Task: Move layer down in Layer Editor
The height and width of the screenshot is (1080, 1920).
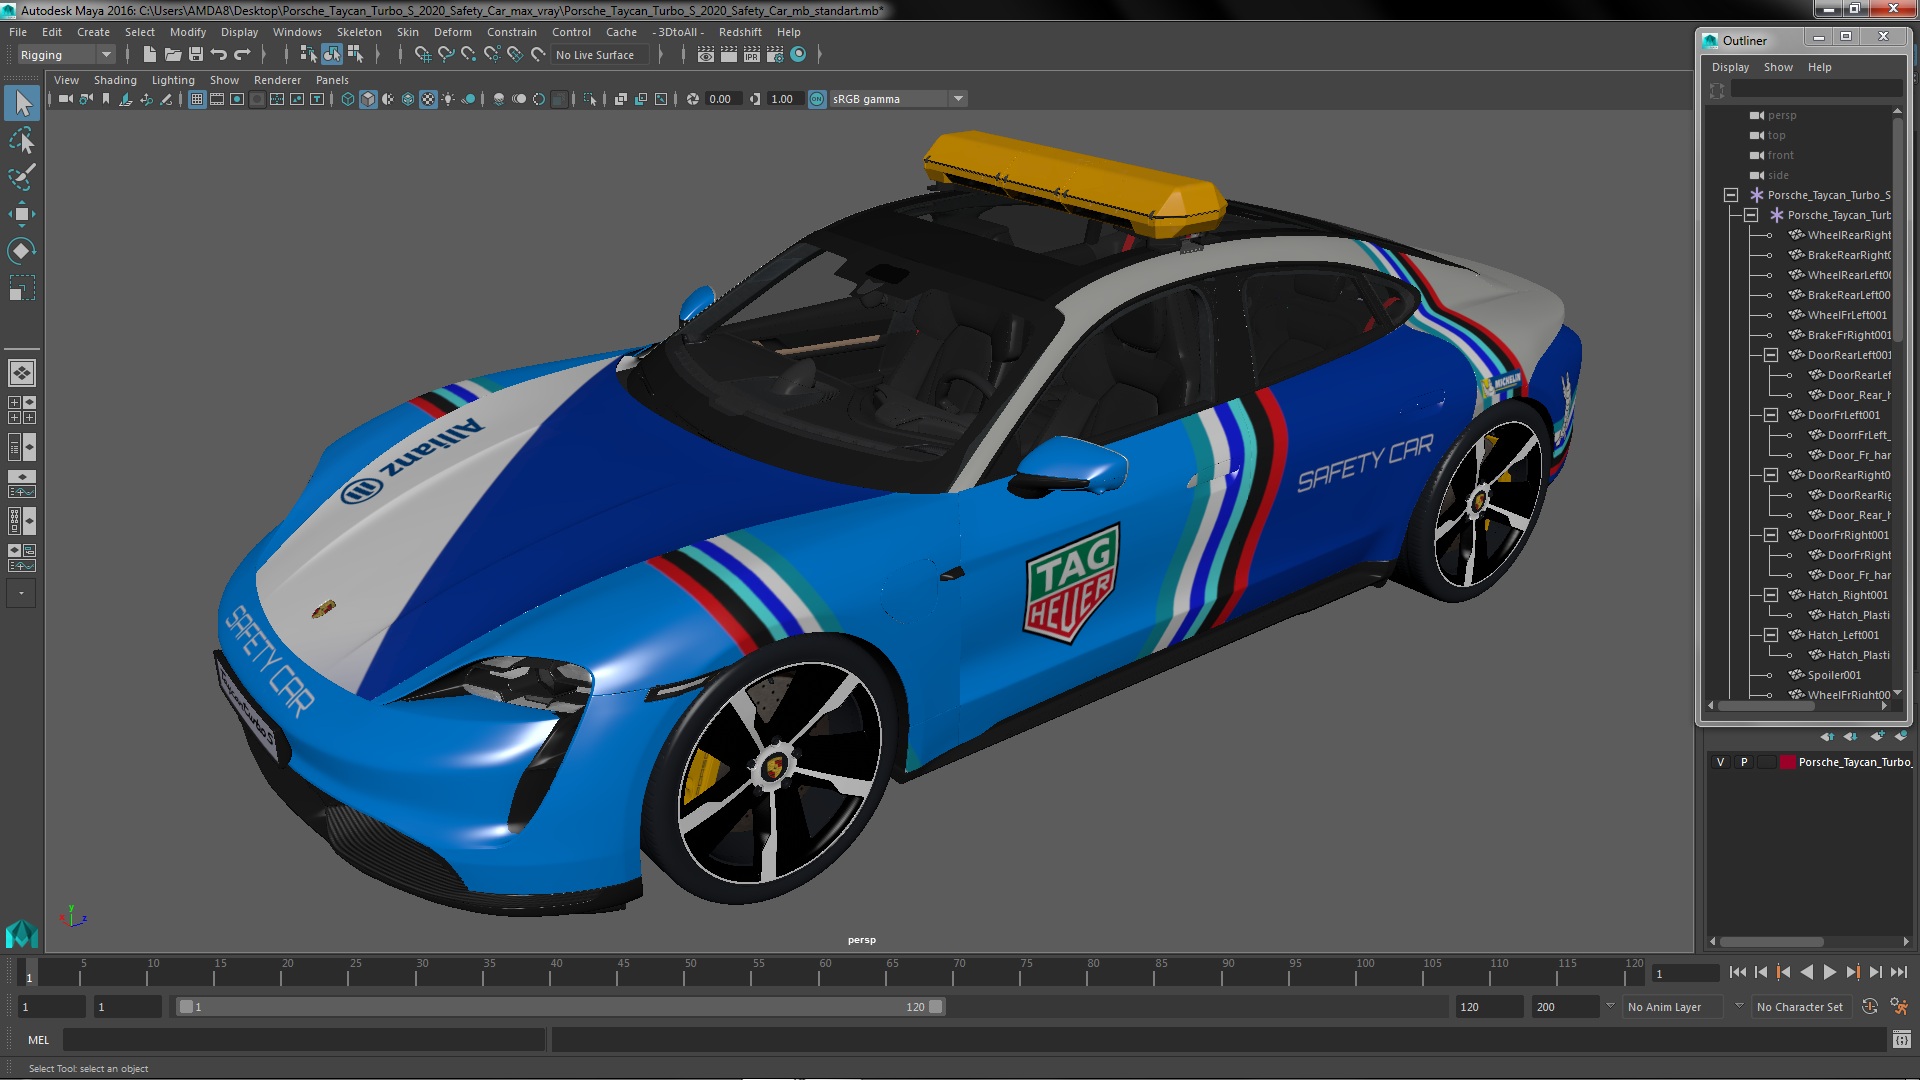Action: click(x=1851, y=736)
